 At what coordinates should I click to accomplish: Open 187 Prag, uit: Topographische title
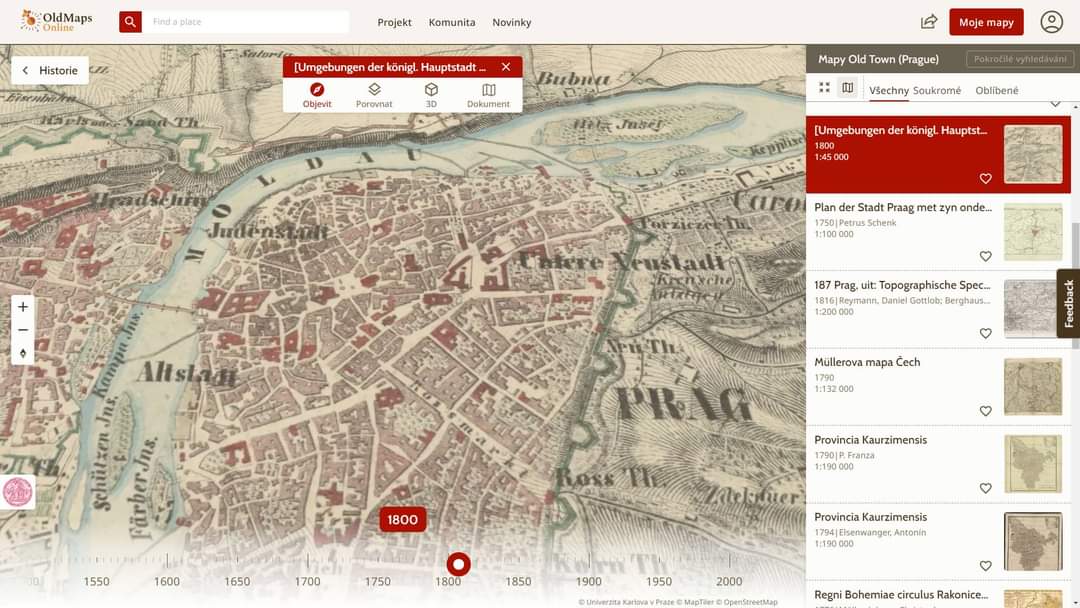[x=902, y=285]
